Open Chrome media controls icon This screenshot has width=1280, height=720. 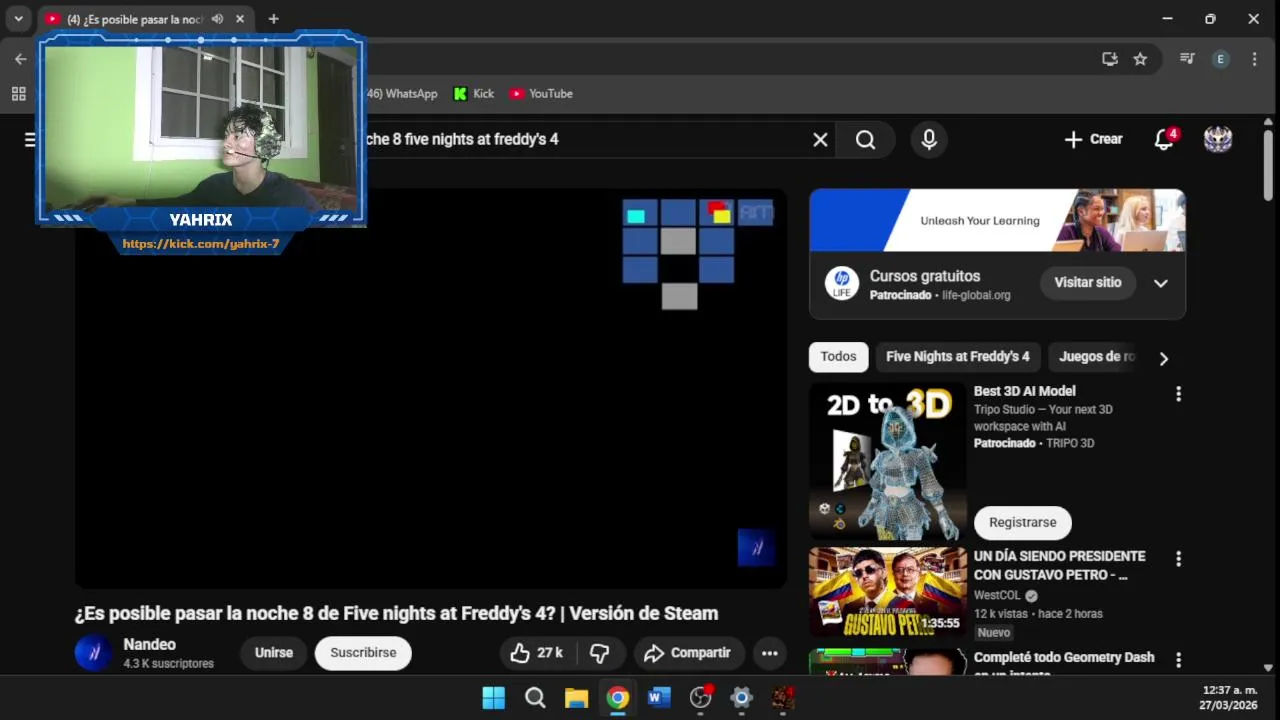1187,59
